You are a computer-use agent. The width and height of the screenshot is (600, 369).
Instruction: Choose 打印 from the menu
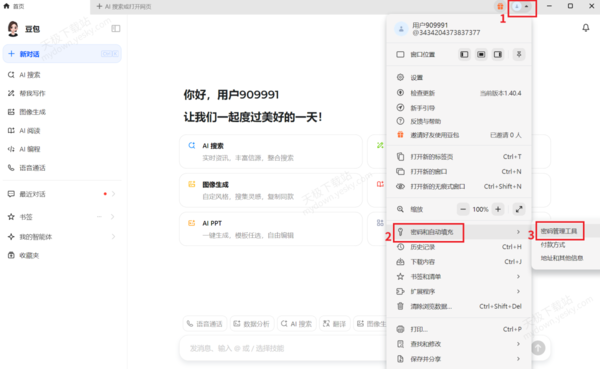pyautogui.click(x=459, y=329)
